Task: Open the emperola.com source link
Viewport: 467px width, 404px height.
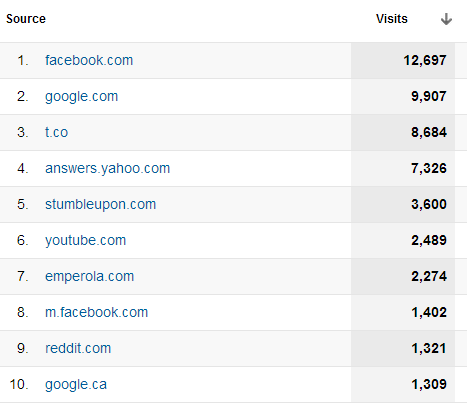Action: click(x=90, y=276)
